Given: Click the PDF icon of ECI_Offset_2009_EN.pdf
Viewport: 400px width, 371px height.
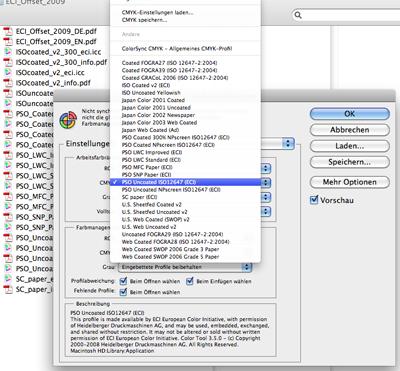Looking at the screenshot, I should pyautogui.click(x=8, y=42).
